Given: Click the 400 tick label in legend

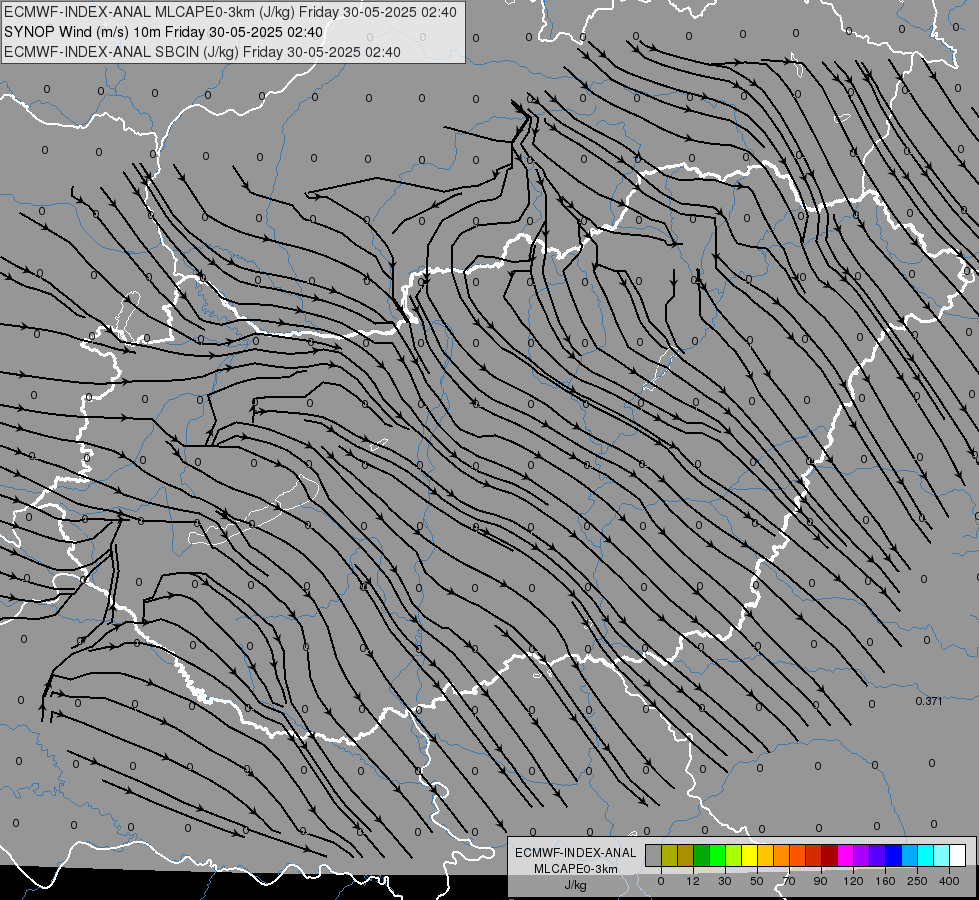Looking at the screenshot, I should coord(949,881).
